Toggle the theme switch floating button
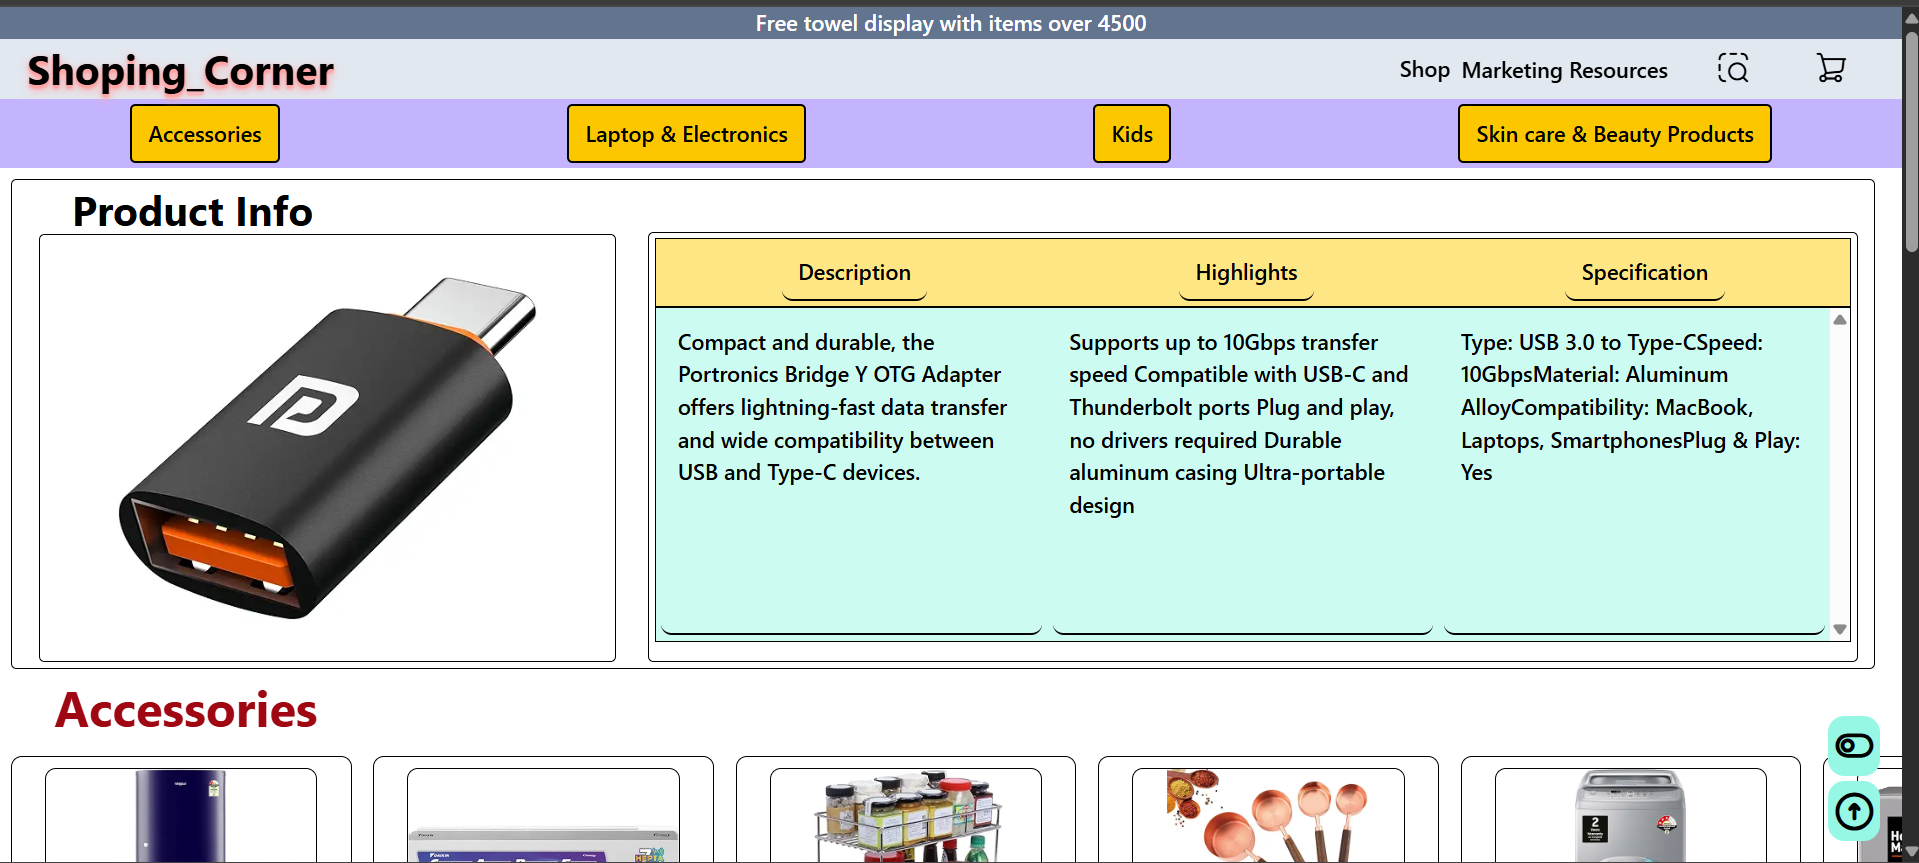Screen dimensions: 1919x863 pos(1854,746)
